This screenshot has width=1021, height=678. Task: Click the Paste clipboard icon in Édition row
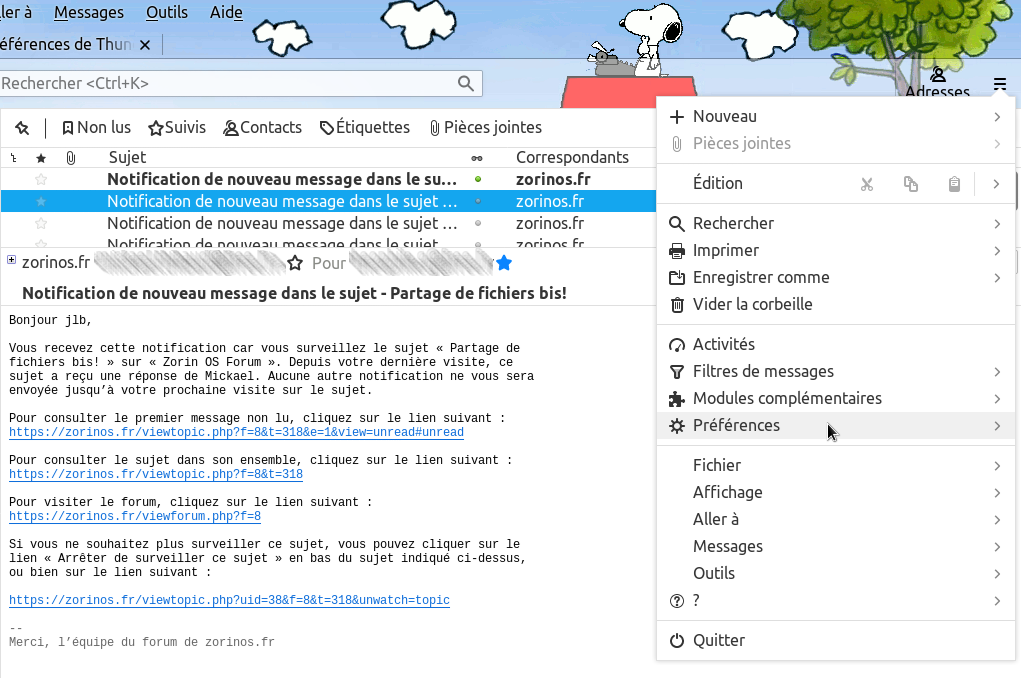click(954, 184)
